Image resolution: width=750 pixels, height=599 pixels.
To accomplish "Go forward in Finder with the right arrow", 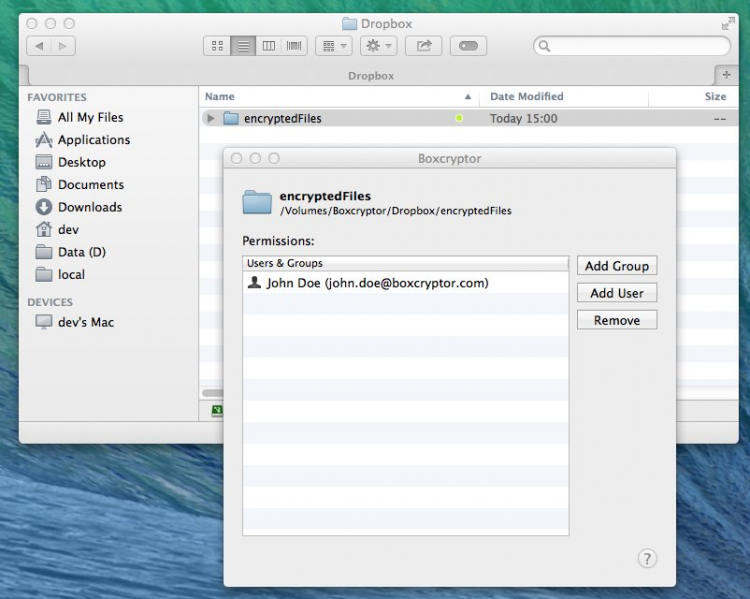I will [x=63, y=46].
